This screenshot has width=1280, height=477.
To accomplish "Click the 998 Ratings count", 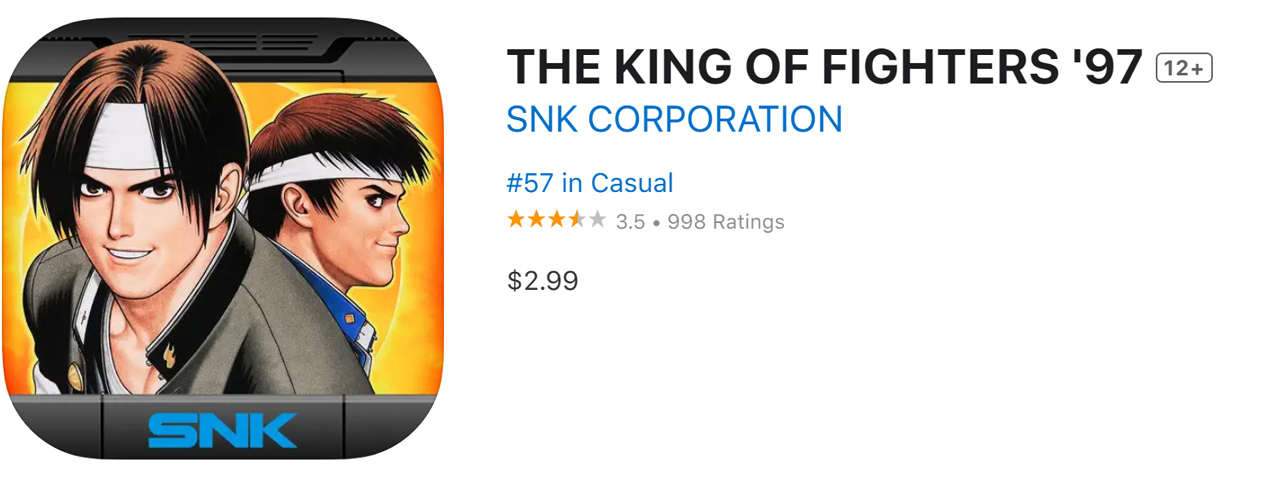I will point(726,222).
